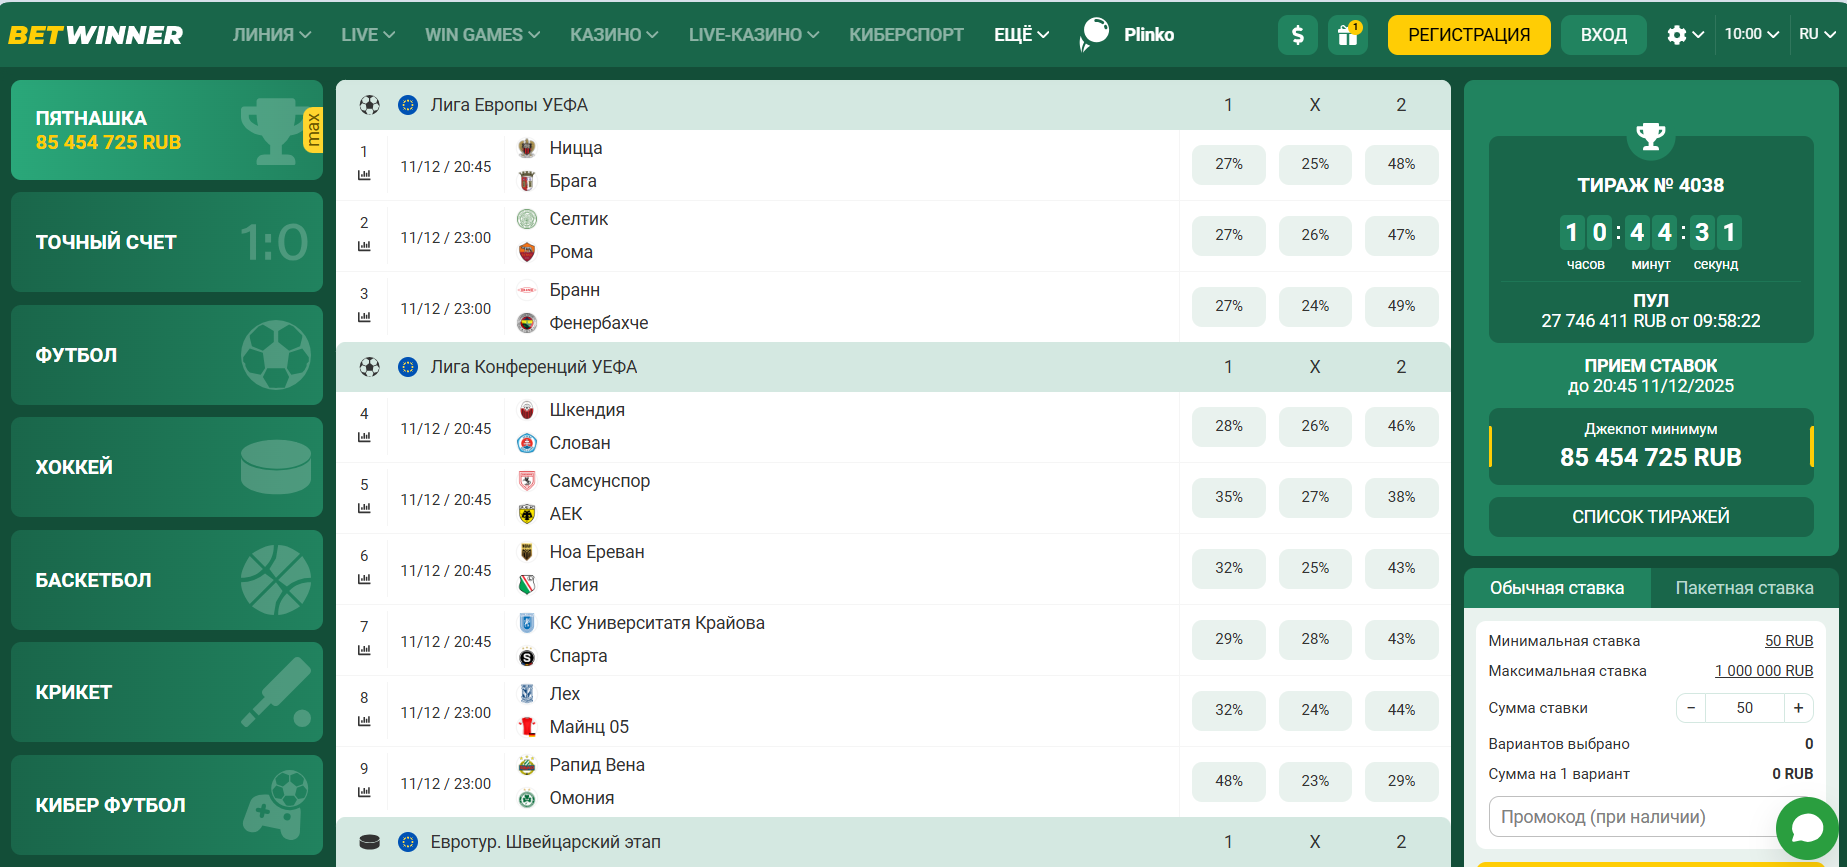Click the BetWinner logo

[96, 35]
